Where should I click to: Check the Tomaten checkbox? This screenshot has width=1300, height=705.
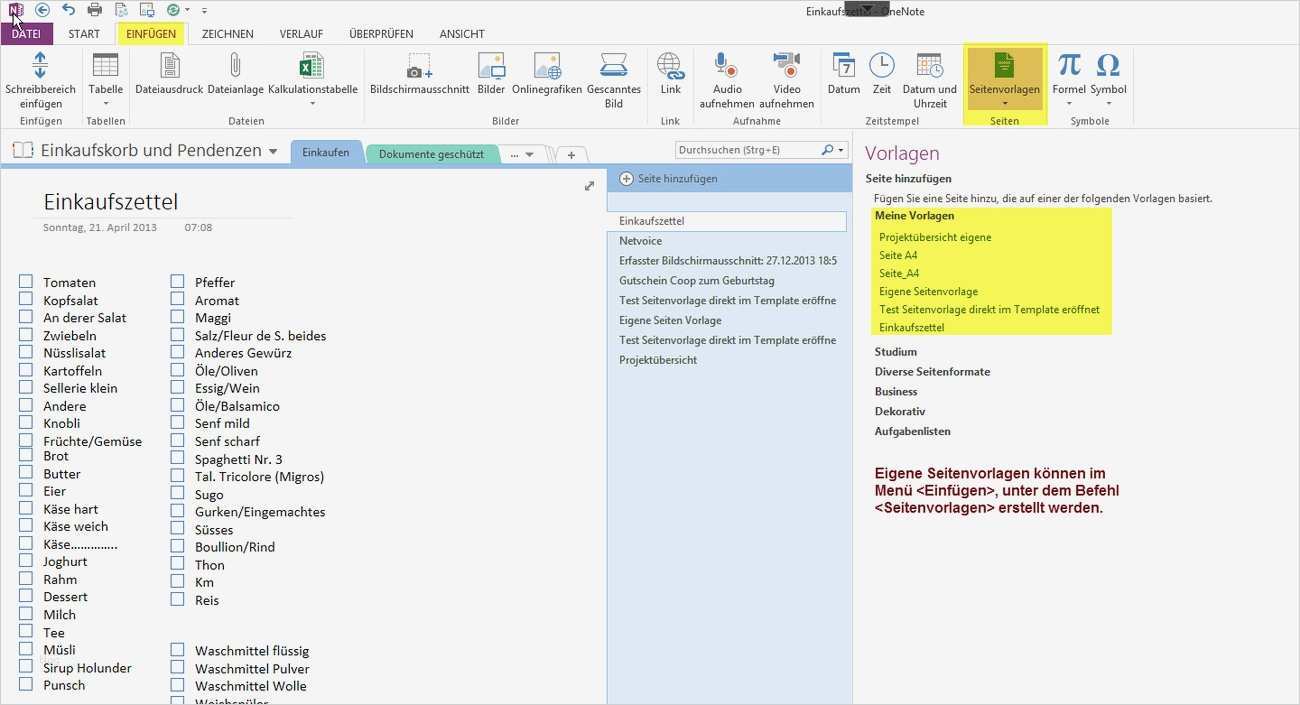tap(25, 281)
